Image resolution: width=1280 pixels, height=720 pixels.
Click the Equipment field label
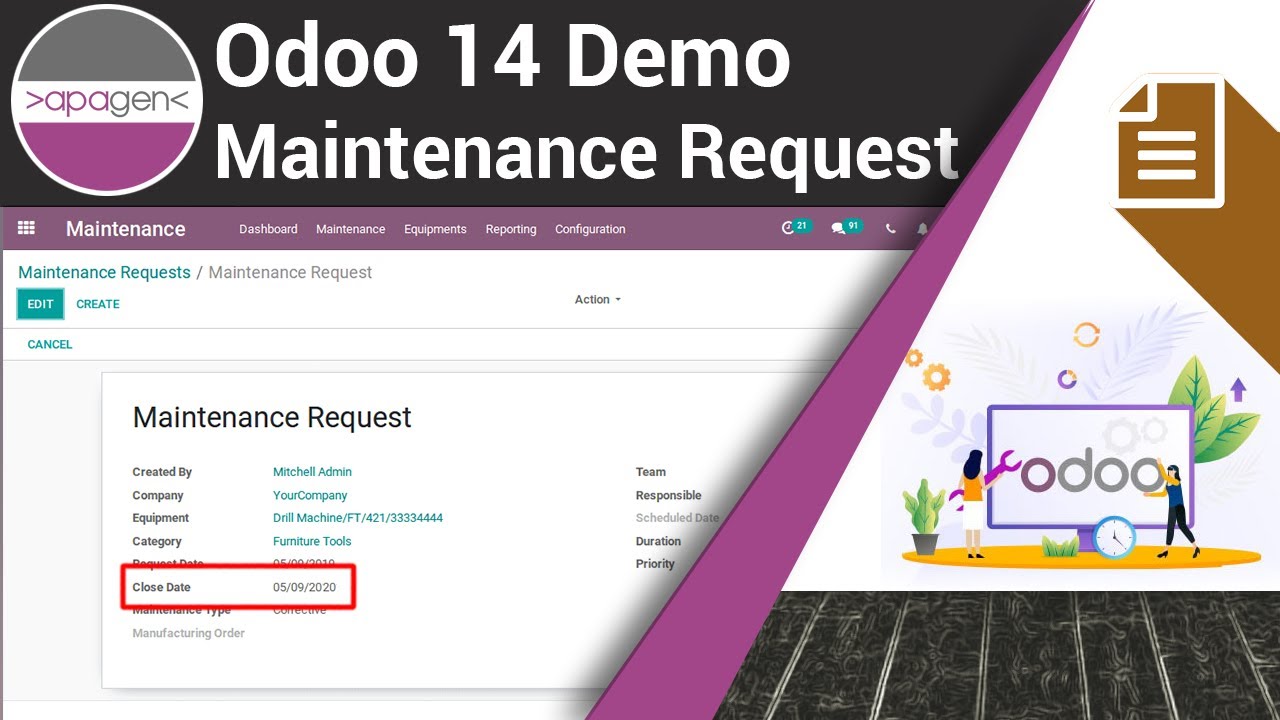(161, 518)
